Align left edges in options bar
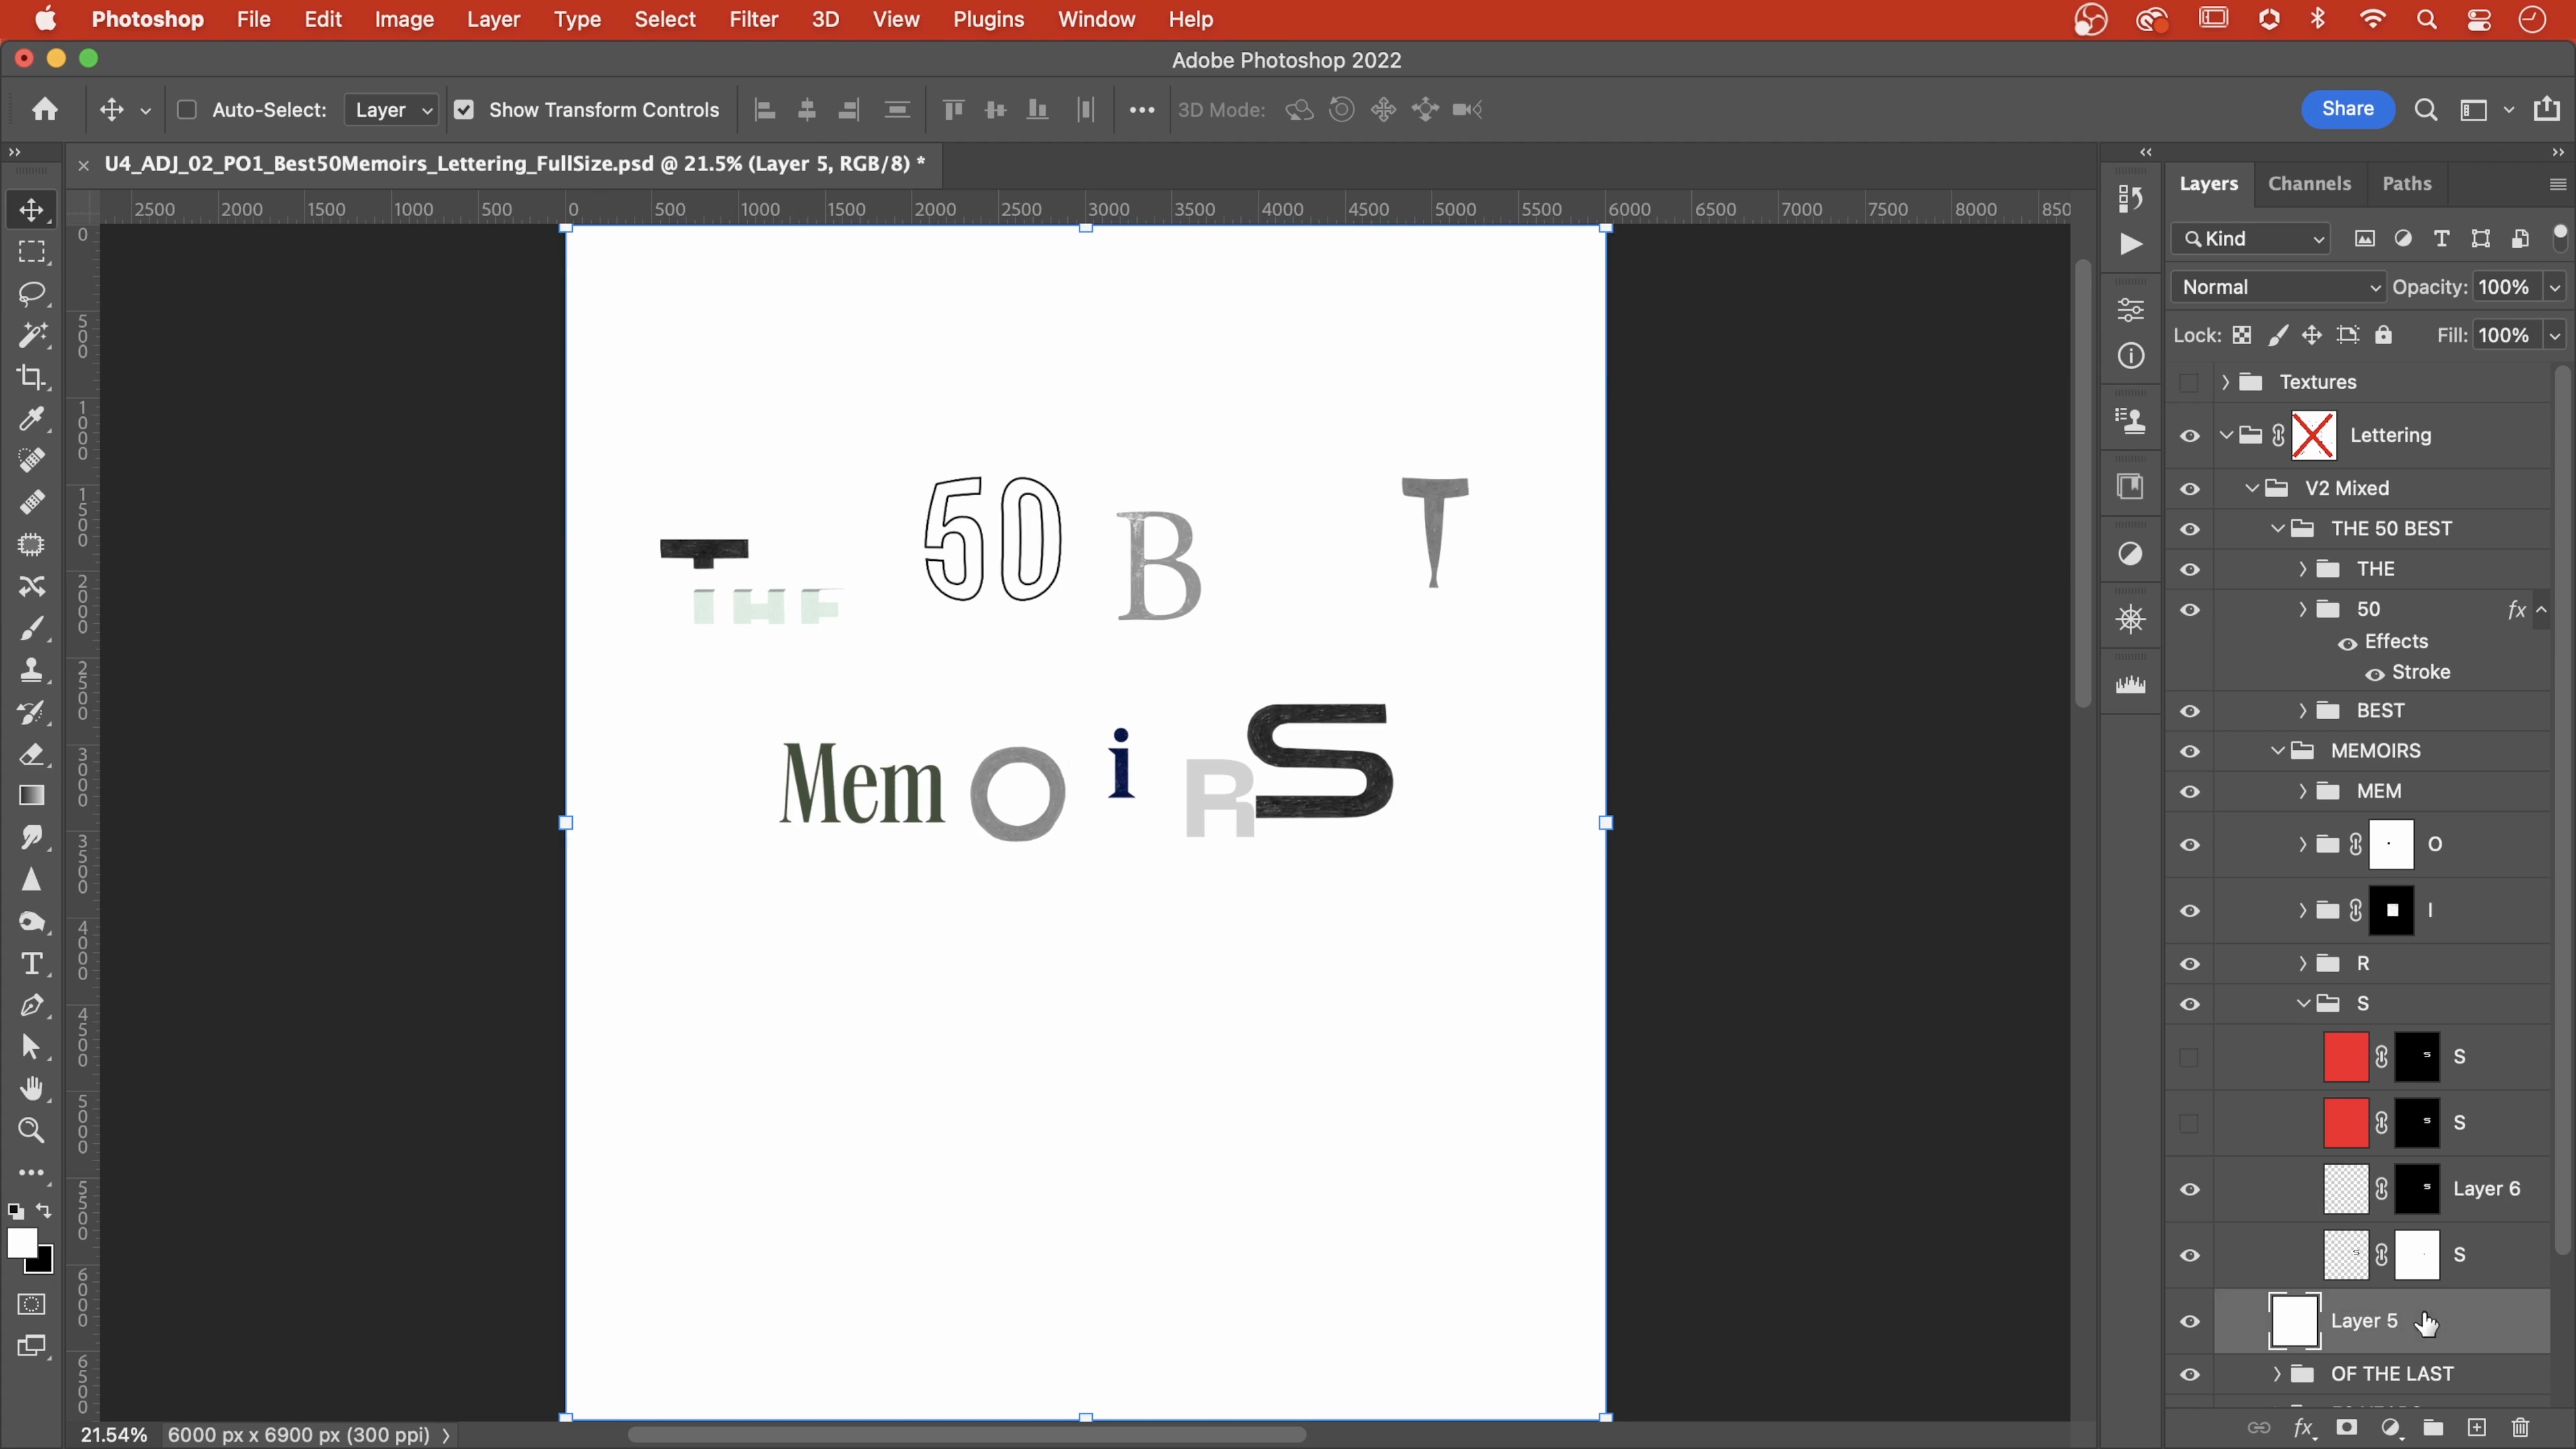The width and height of the screenshot is (2576, 1449). tap(765, 110)
